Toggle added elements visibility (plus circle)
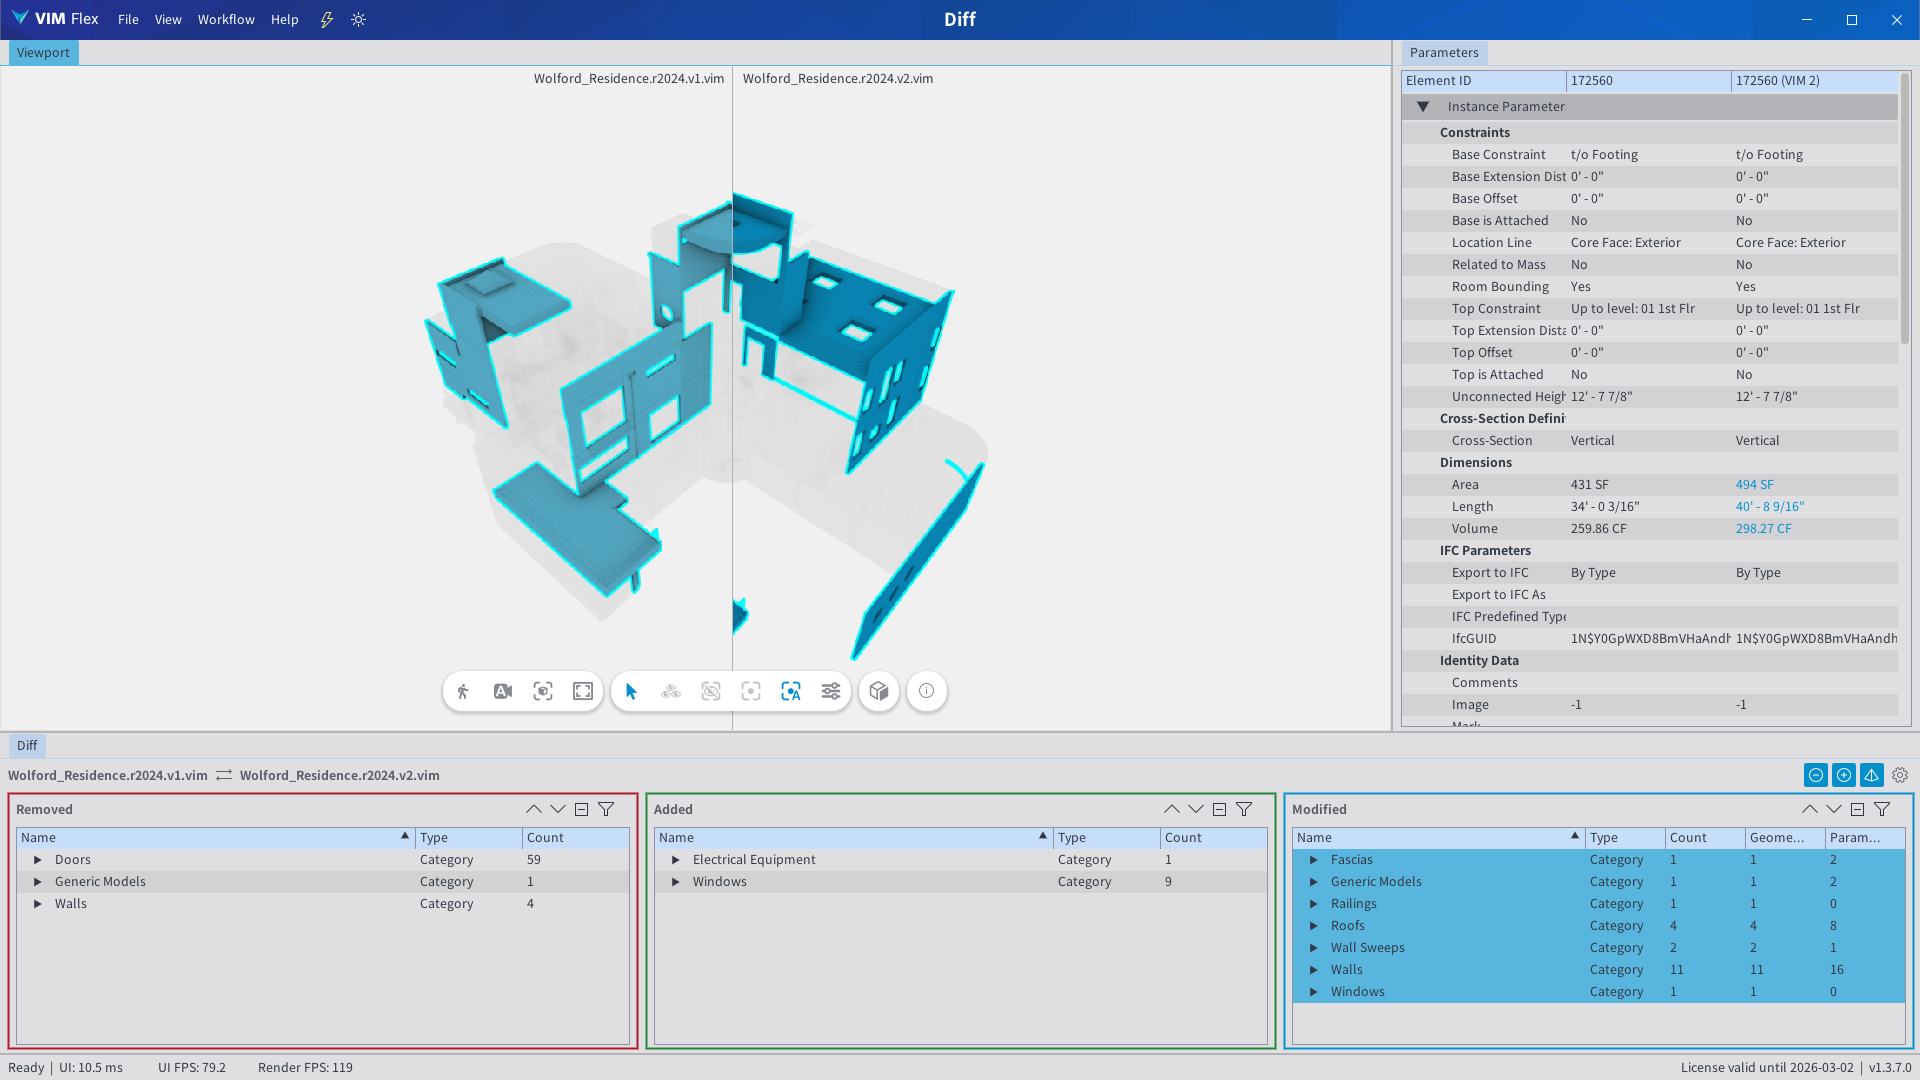The image size is (1920, 1080). pyautogui.click(x=1844, y=775)
